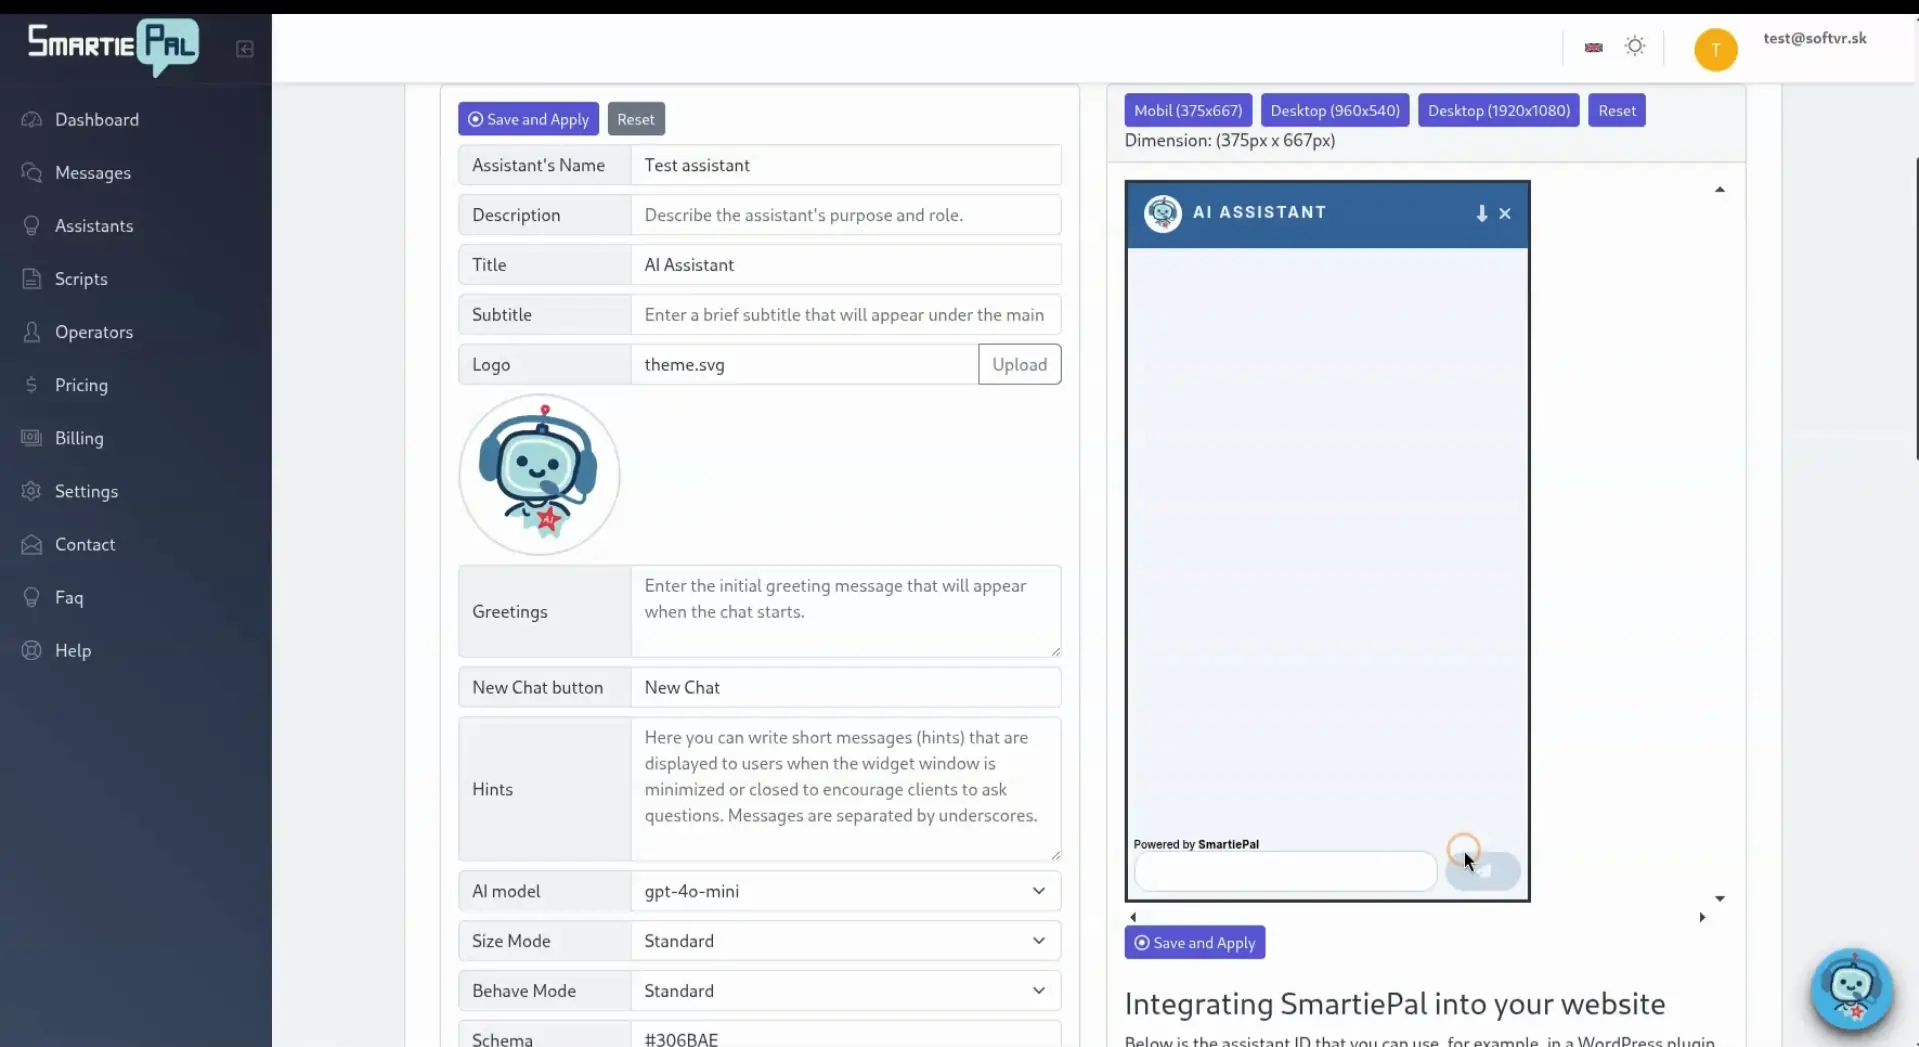Screen dimensions: 1919x1047
Task: Select the Desktop (1920x1080) preview
Action: click(x=1497, y=110)
